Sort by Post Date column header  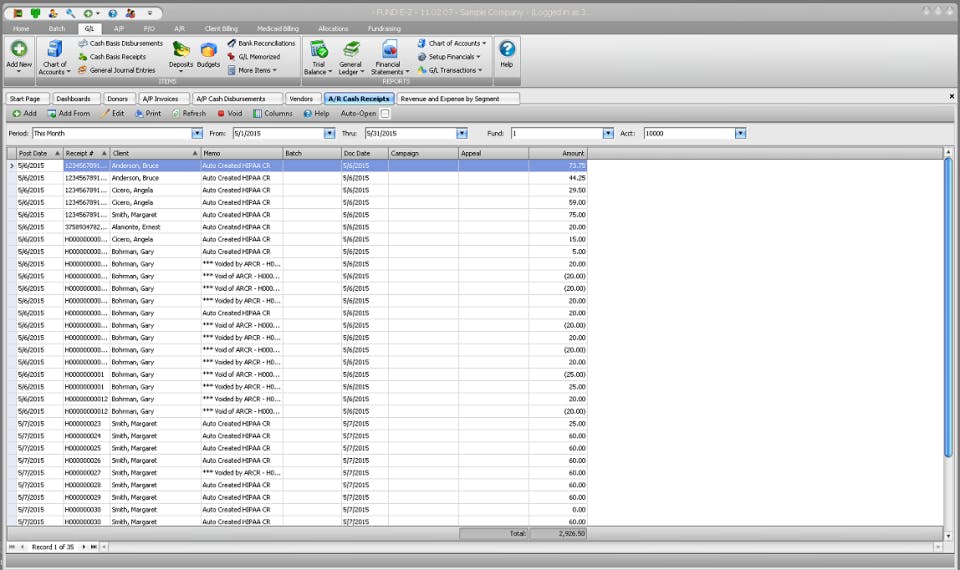click(x=39, y=153)
